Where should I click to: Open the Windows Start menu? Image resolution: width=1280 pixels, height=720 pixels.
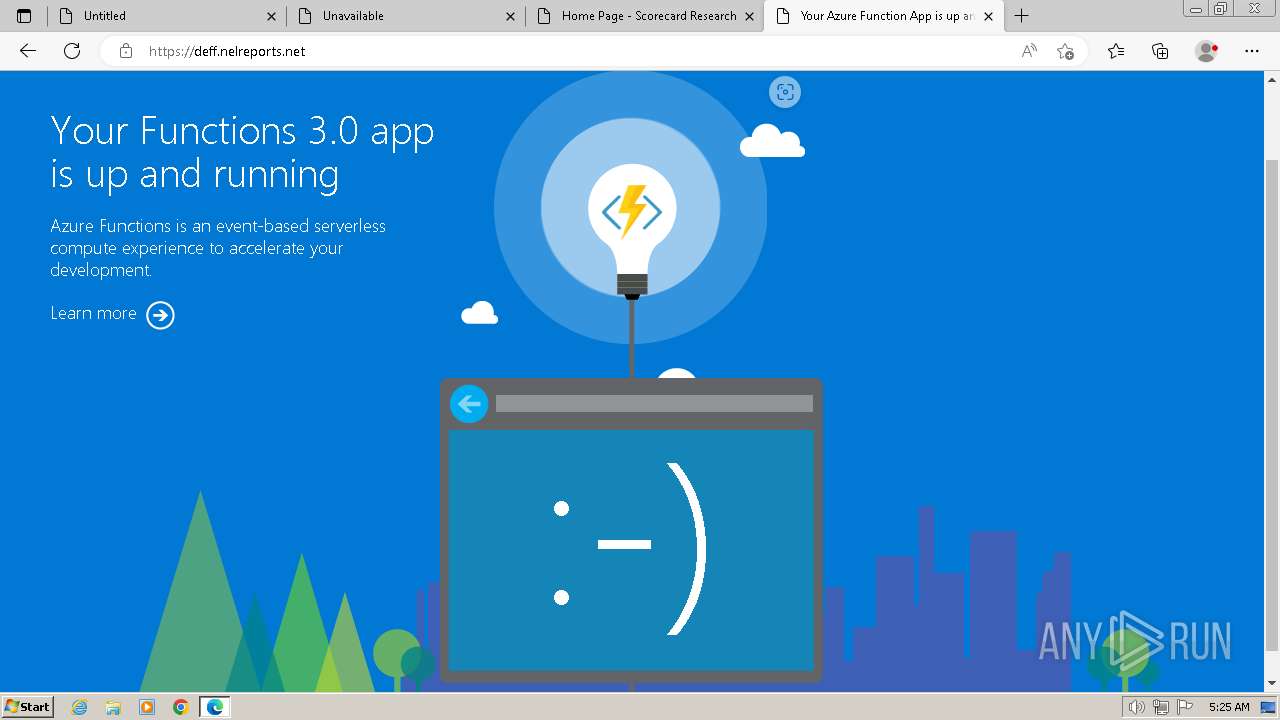click(27, 706)
